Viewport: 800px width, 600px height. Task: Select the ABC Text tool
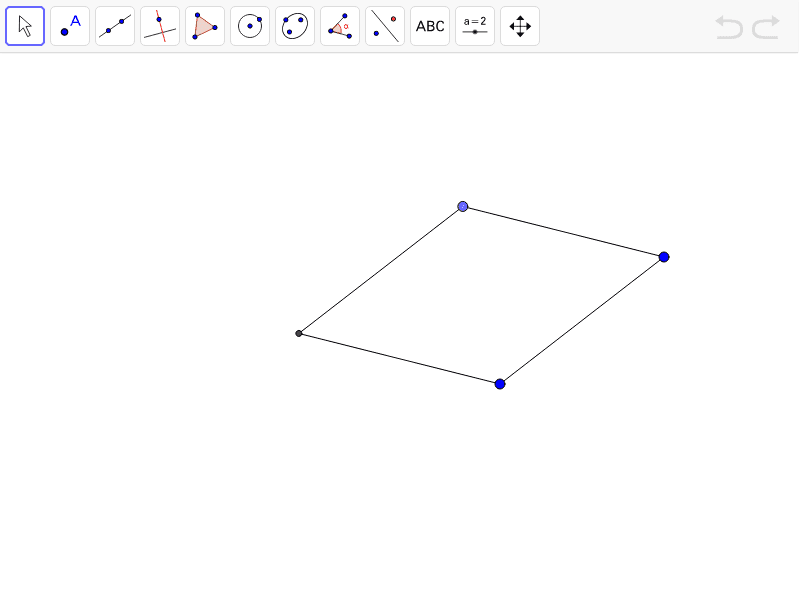(x=430, y=26)
